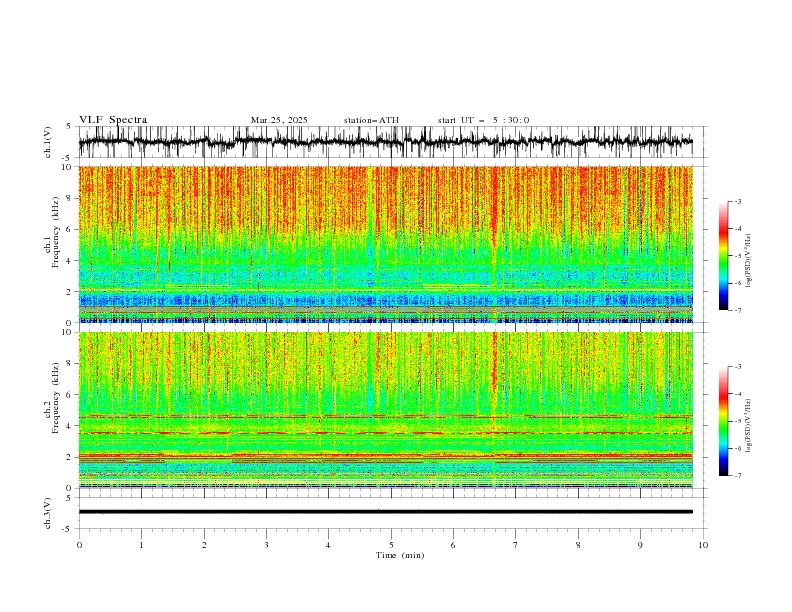Viewport: 792px width, 612px height.
Task: Click time axis tick label 9
Action: click(x=640, y=545)
